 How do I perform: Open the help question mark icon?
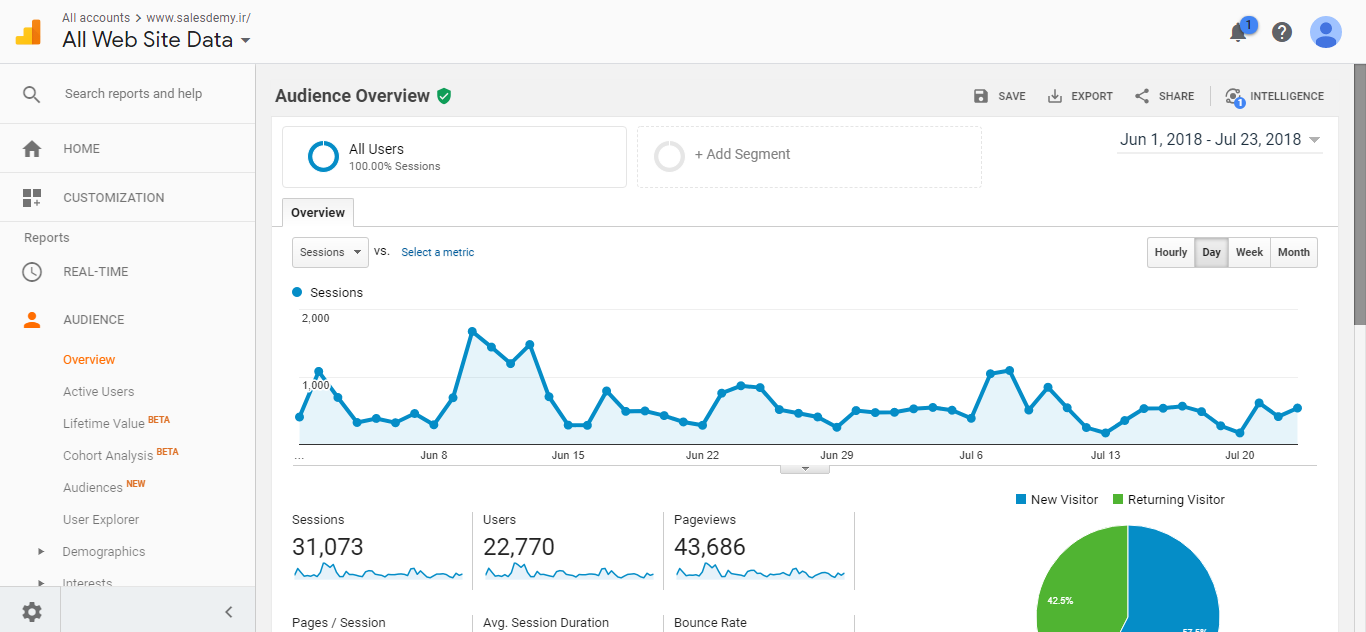coord(1282,32)
